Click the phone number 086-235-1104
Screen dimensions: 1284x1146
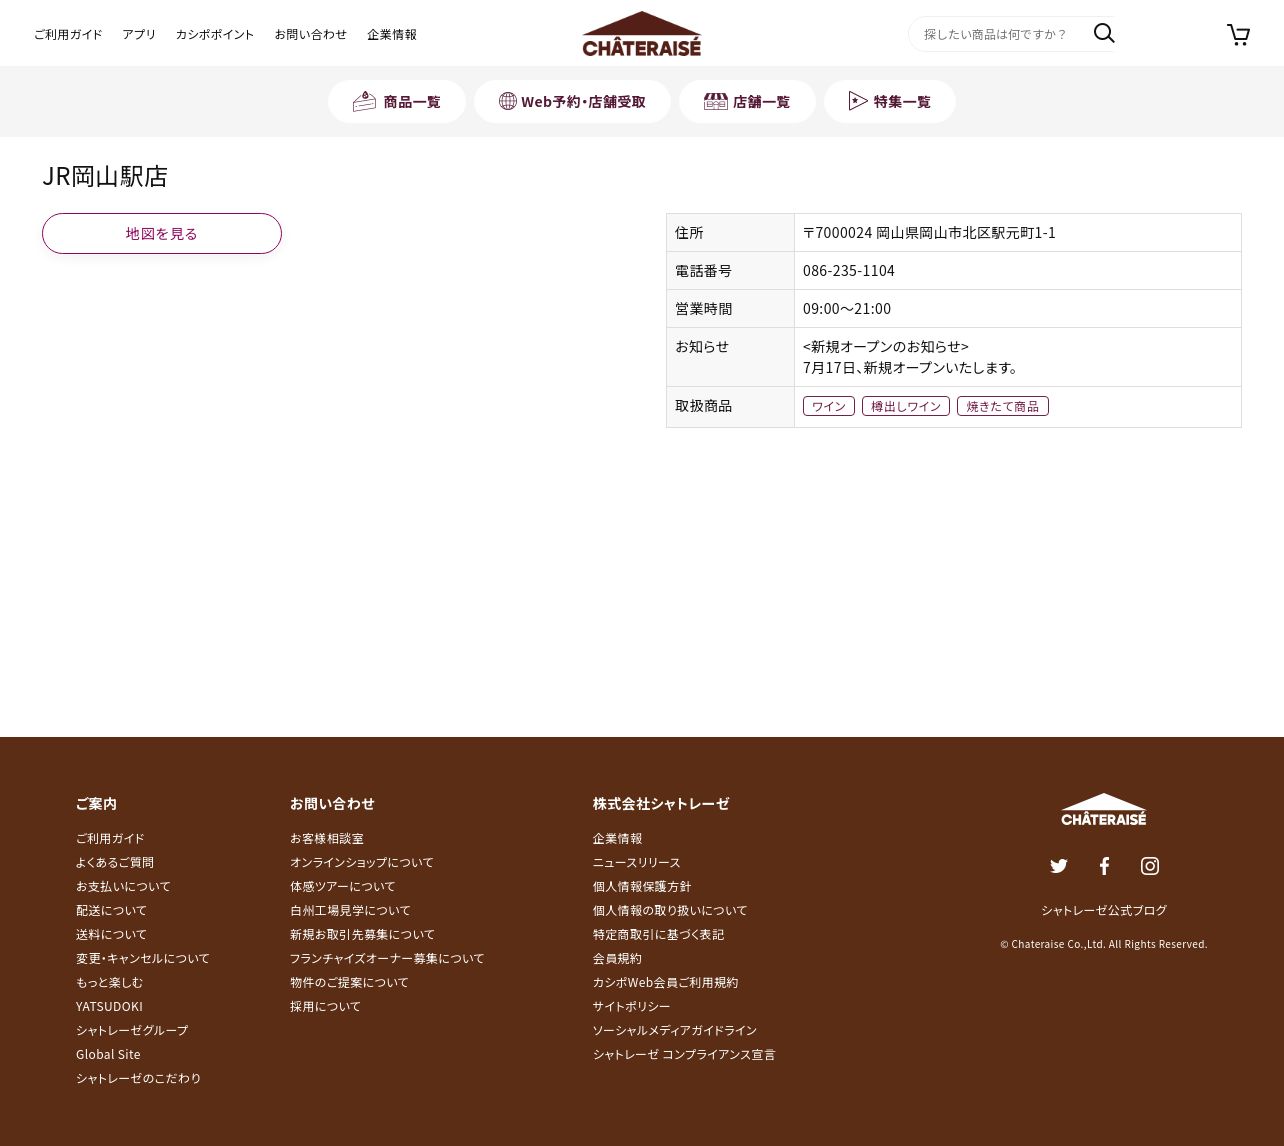(849, 270)
